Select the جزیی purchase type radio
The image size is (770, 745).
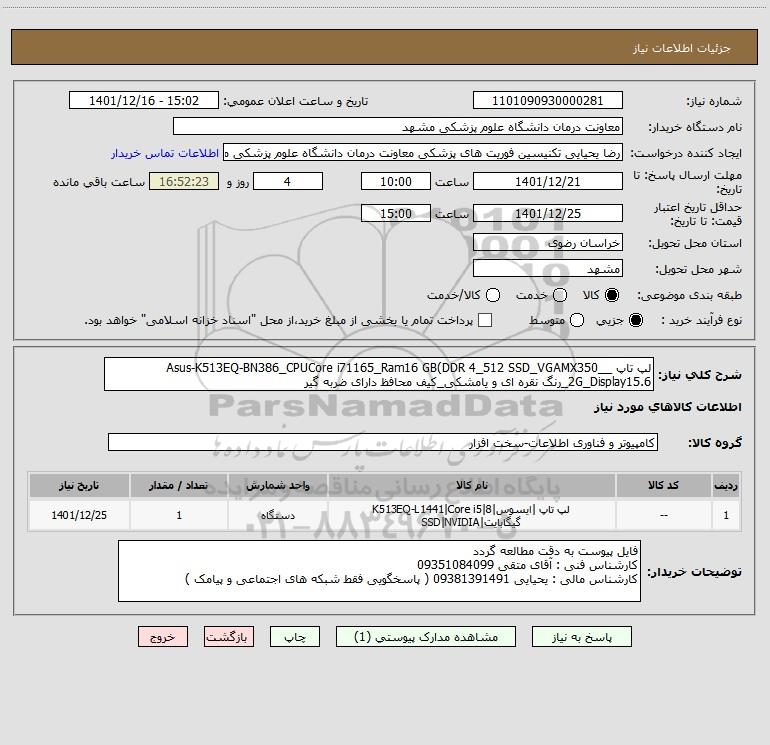pyautogui.click(x=635, y=320)
